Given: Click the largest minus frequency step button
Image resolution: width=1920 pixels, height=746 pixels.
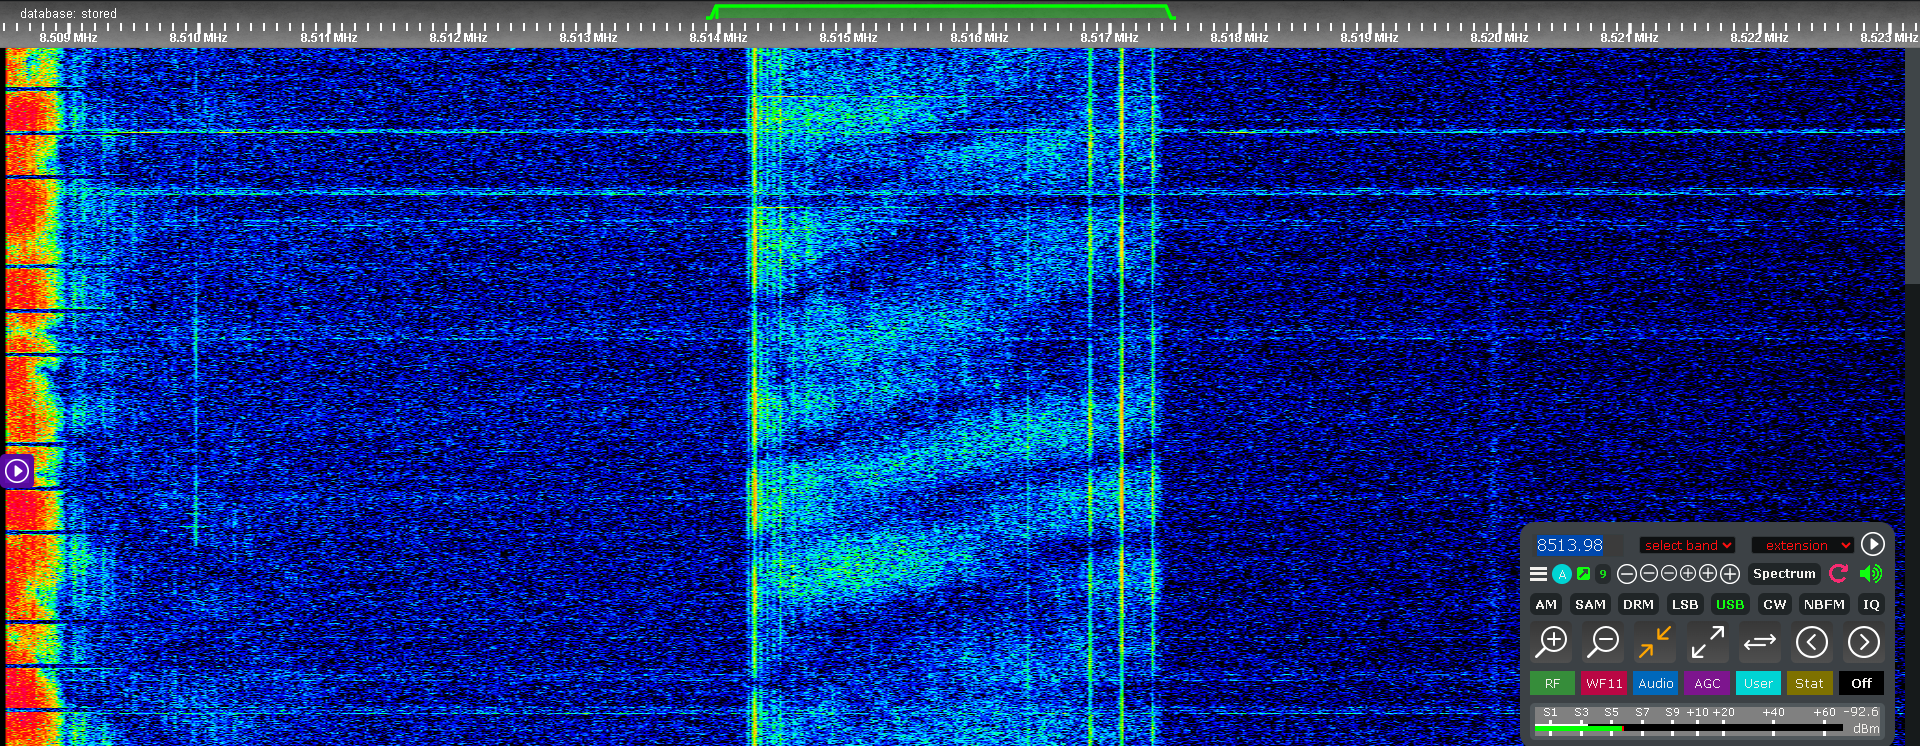Looking at the screenshot, I should click(1627, 574).
